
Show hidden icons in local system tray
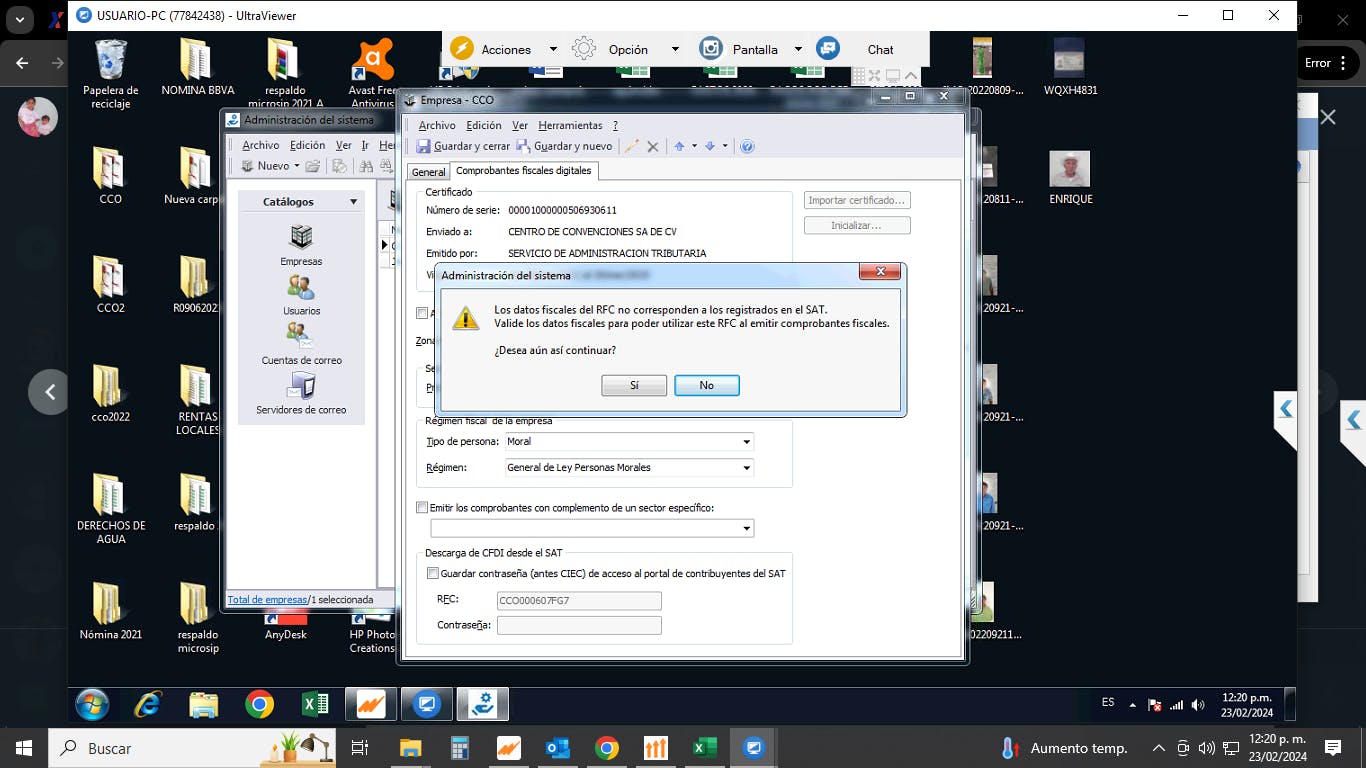[x=1159, y=748]
